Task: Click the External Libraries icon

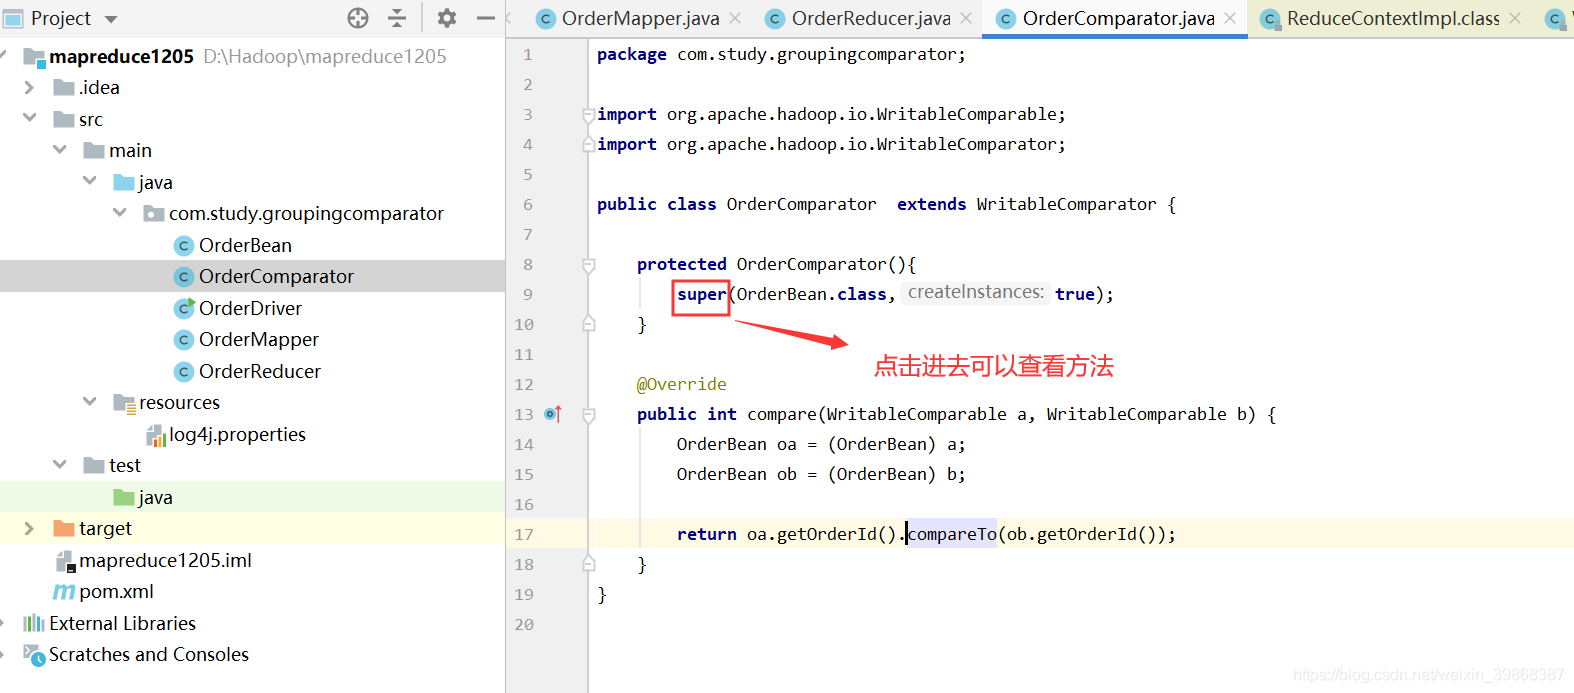Action: [x=34, y=623]
